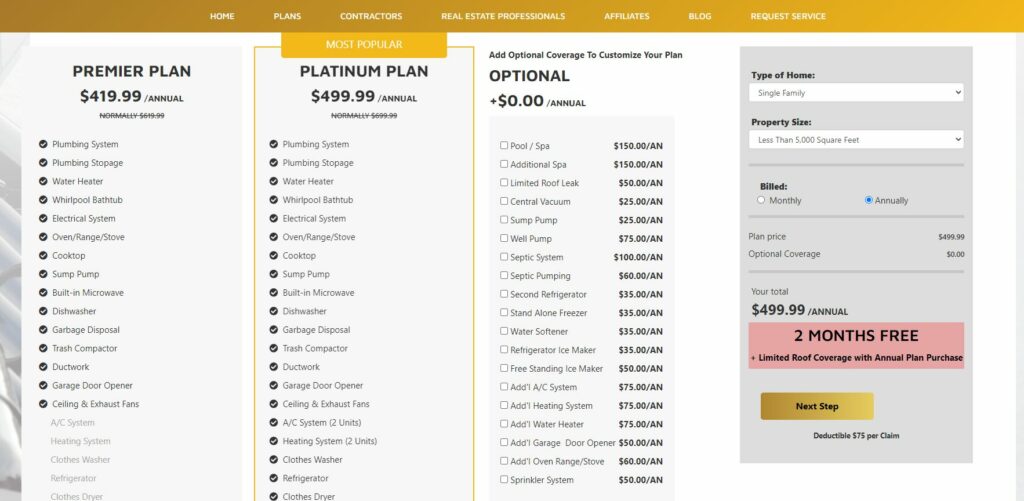The height and width of the screenshot is (501, 1024).
Task: Expand the Property Size dropdown
Action: tap(855, 139)
